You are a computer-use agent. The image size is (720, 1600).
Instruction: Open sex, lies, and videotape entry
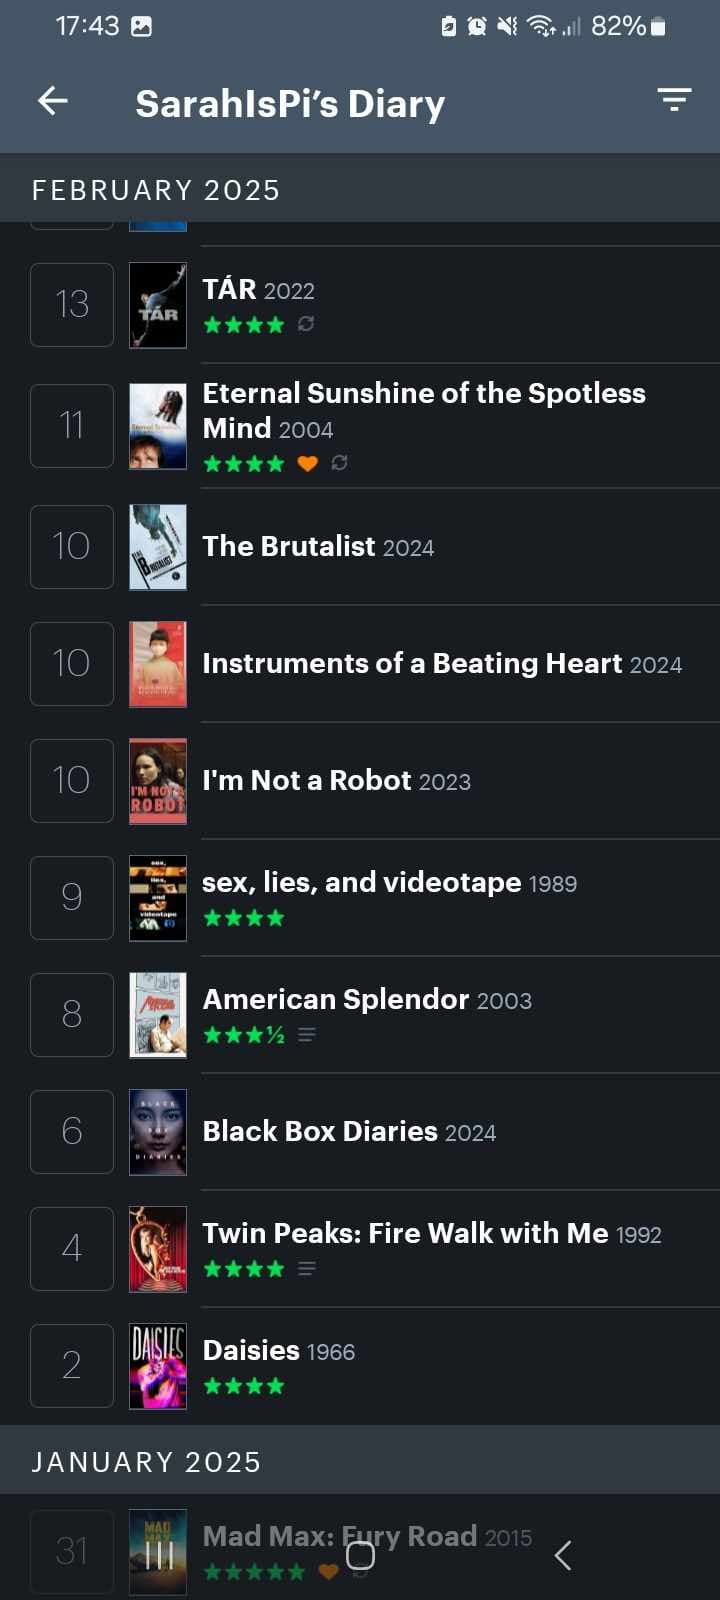coord(389,883)
